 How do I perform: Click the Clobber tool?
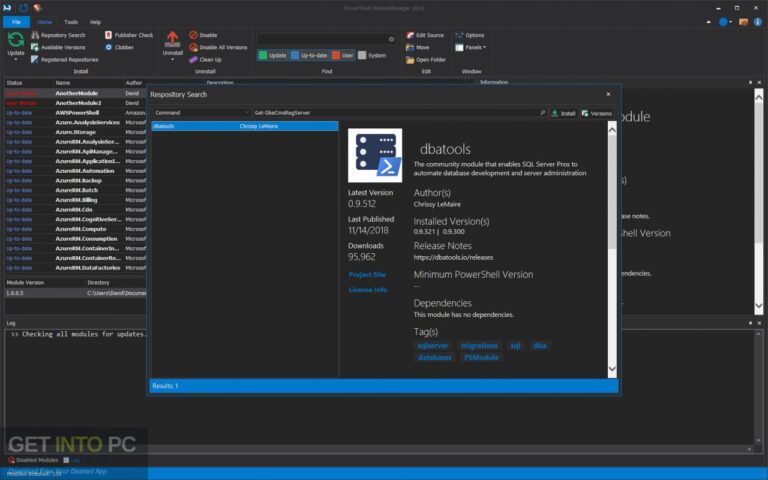pyautogui.click(x=120, y=48)
